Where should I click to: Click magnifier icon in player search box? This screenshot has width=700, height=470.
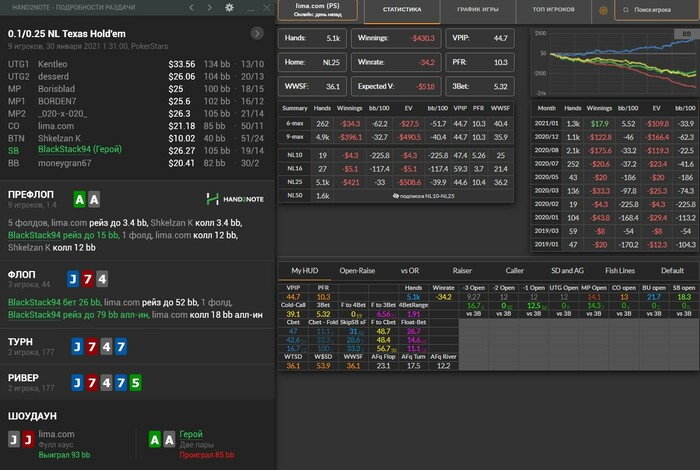[626, 10]
